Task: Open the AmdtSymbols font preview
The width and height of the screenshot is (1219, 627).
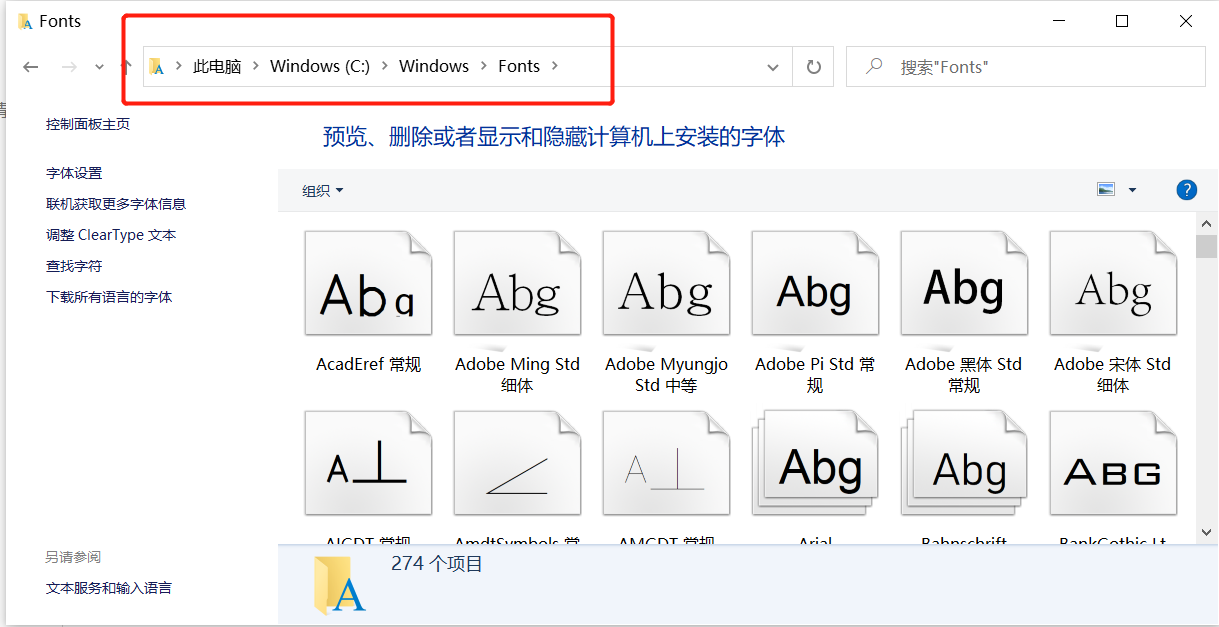Action: (517, 463)
